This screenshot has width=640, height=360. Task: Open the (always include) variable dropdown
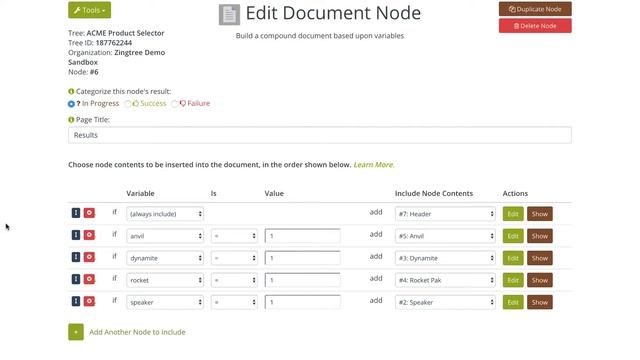coord(165,214)
